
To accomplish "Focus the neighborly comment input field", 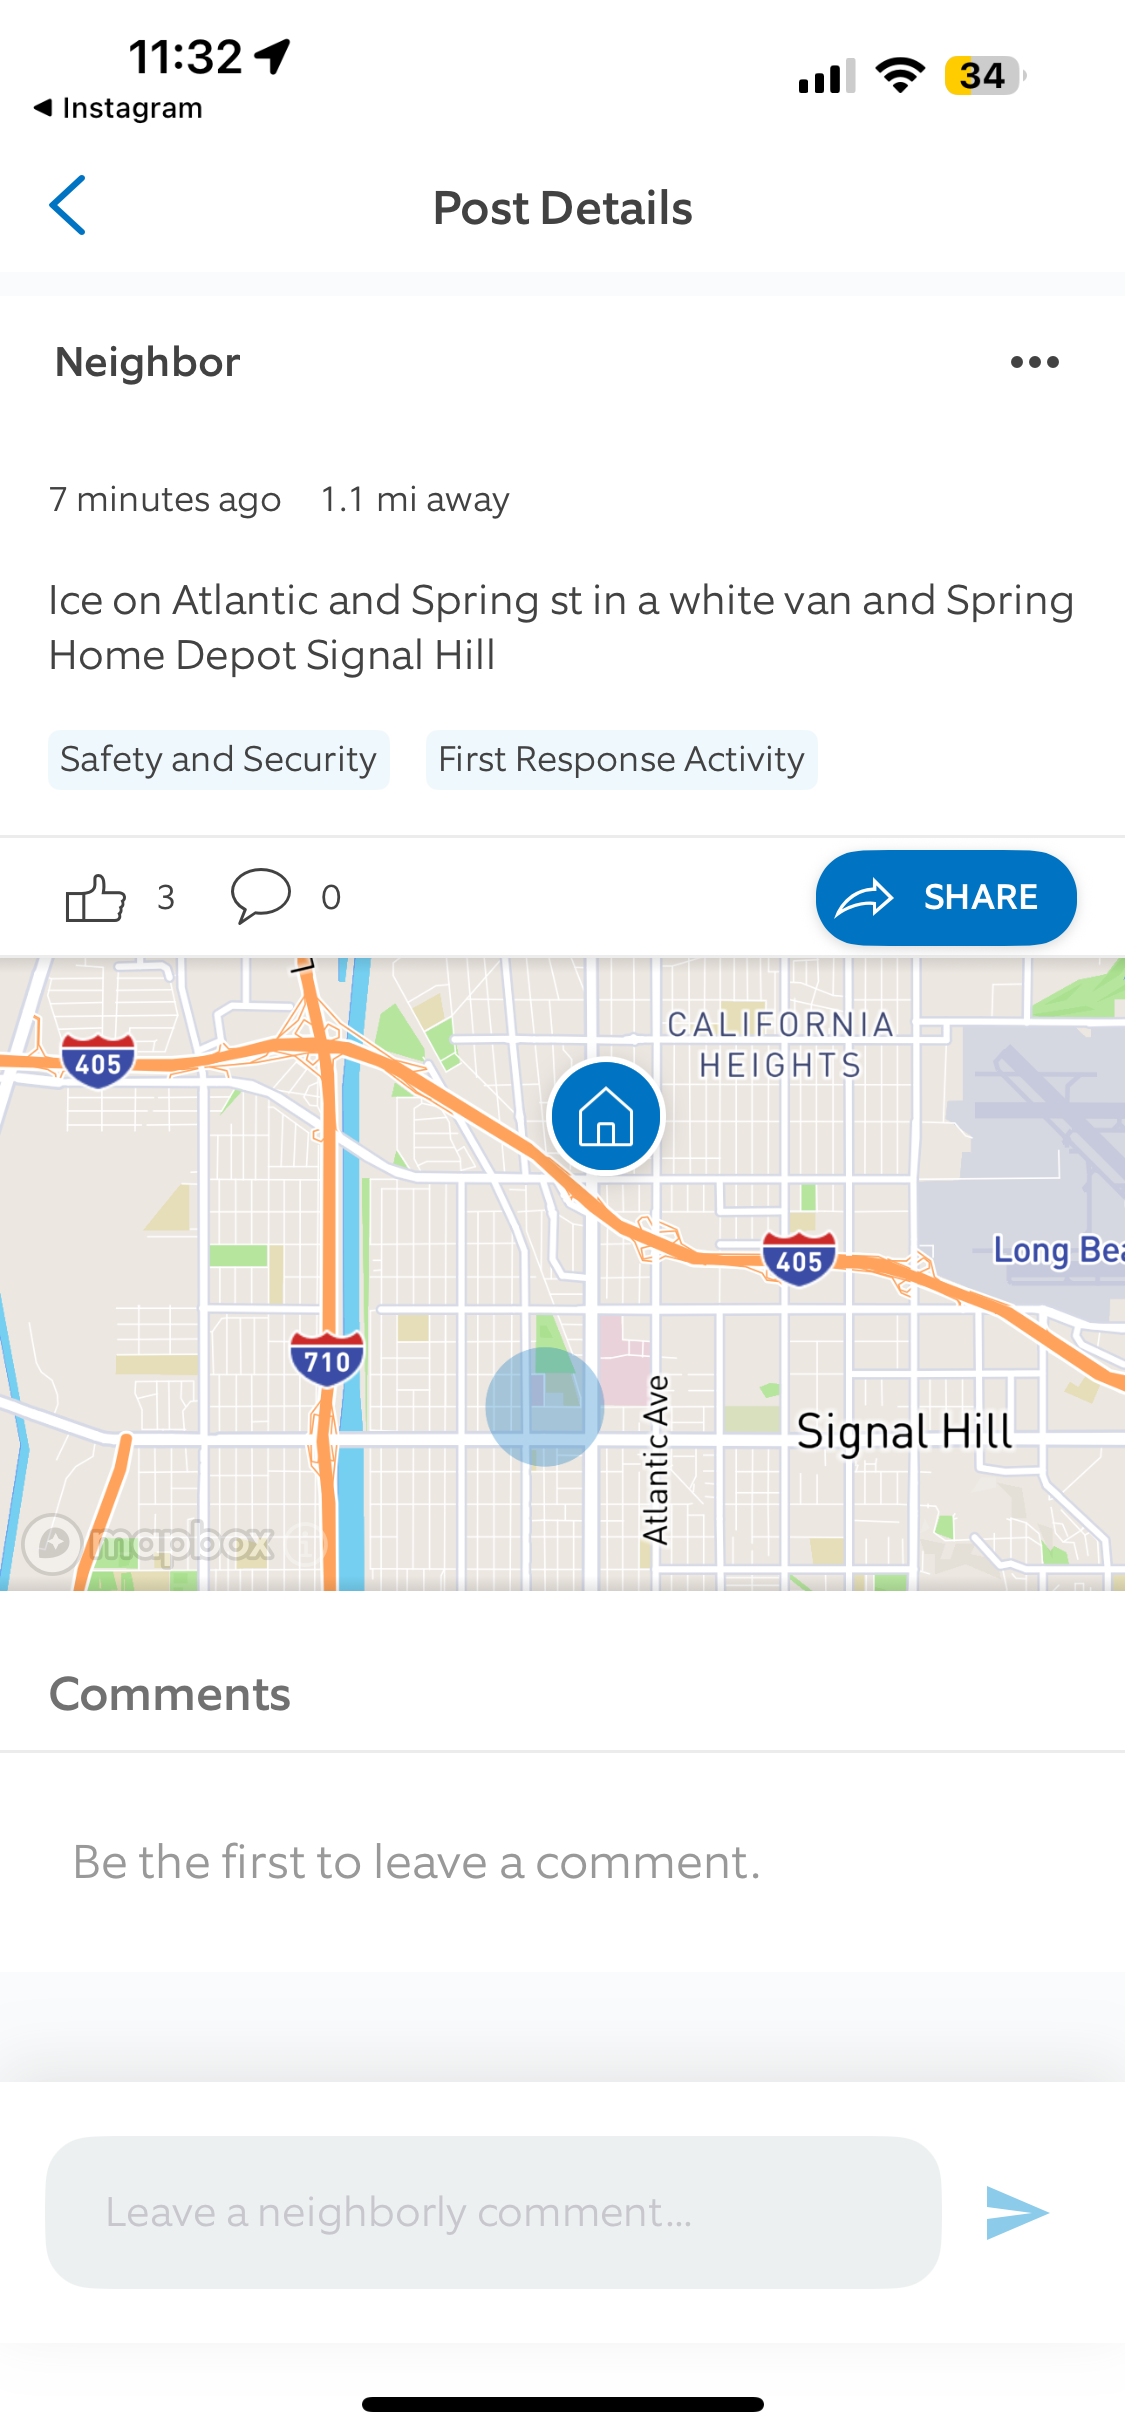I will 493,2212.
